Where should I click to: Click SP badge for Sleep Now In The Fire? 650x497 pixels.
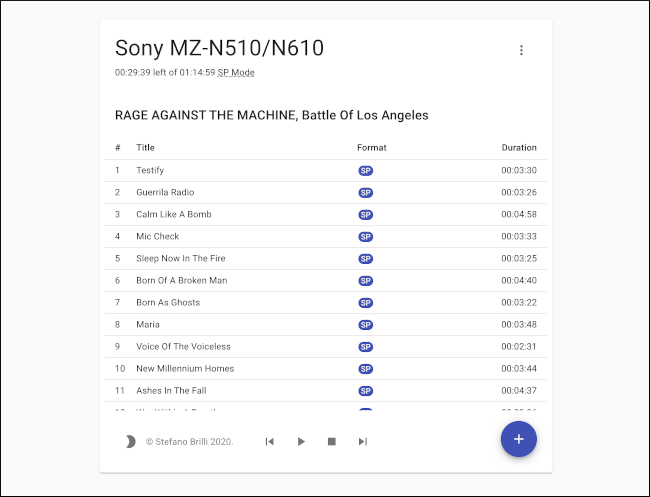click(x=366, y=259)
